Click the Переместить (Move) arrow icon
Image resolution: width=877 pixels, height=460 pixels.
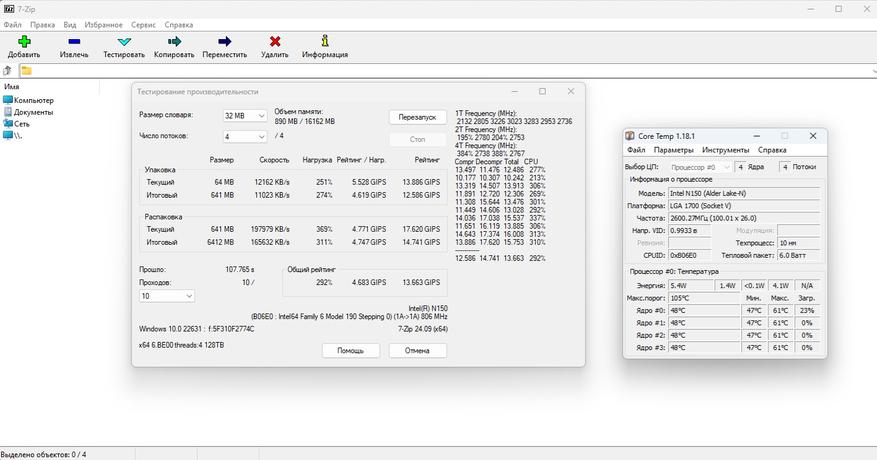pos(225,41)
